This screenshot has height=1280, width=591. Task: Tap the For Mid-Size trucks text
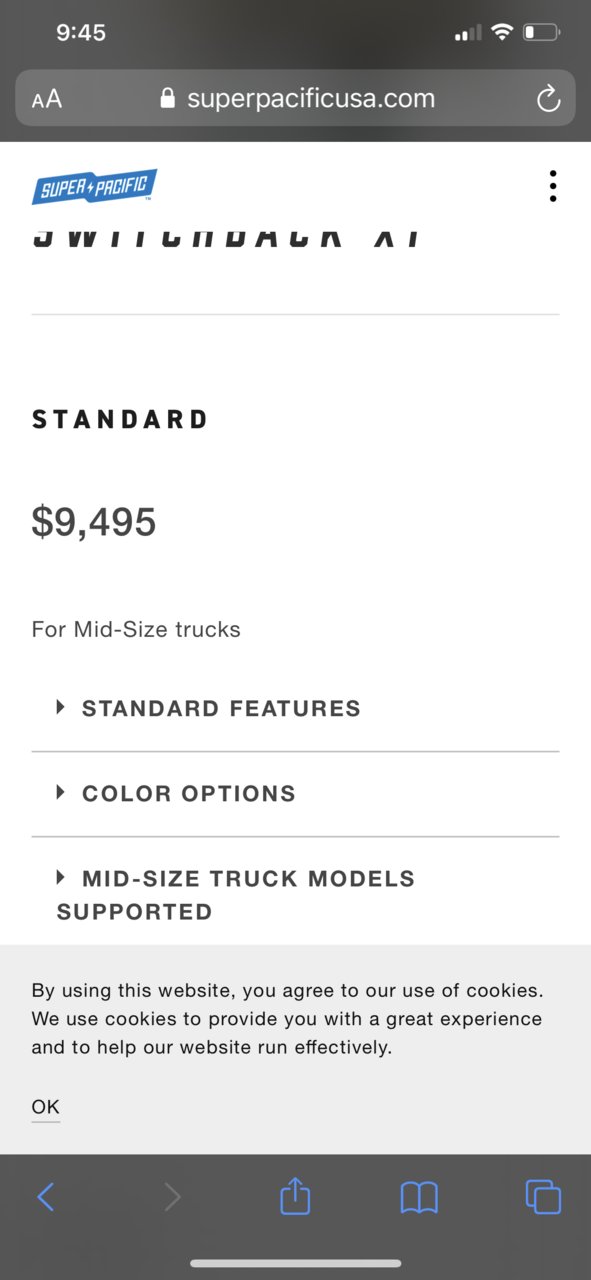tap(136, 630)
